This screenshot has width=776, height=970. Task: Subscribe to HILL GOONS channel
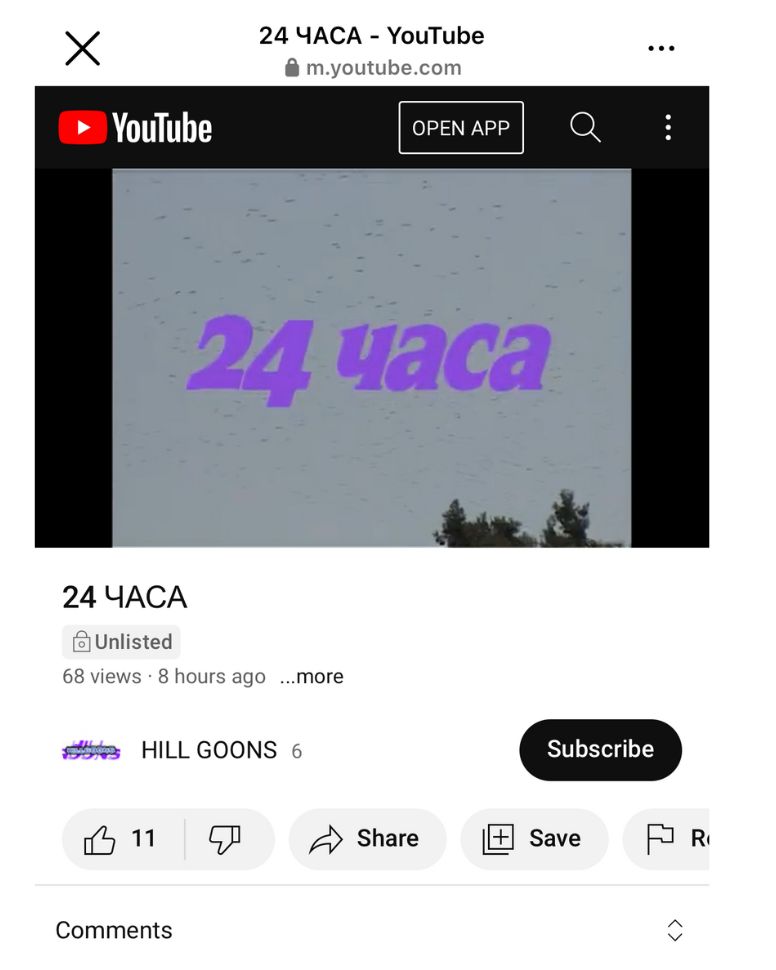pos(600,750)
